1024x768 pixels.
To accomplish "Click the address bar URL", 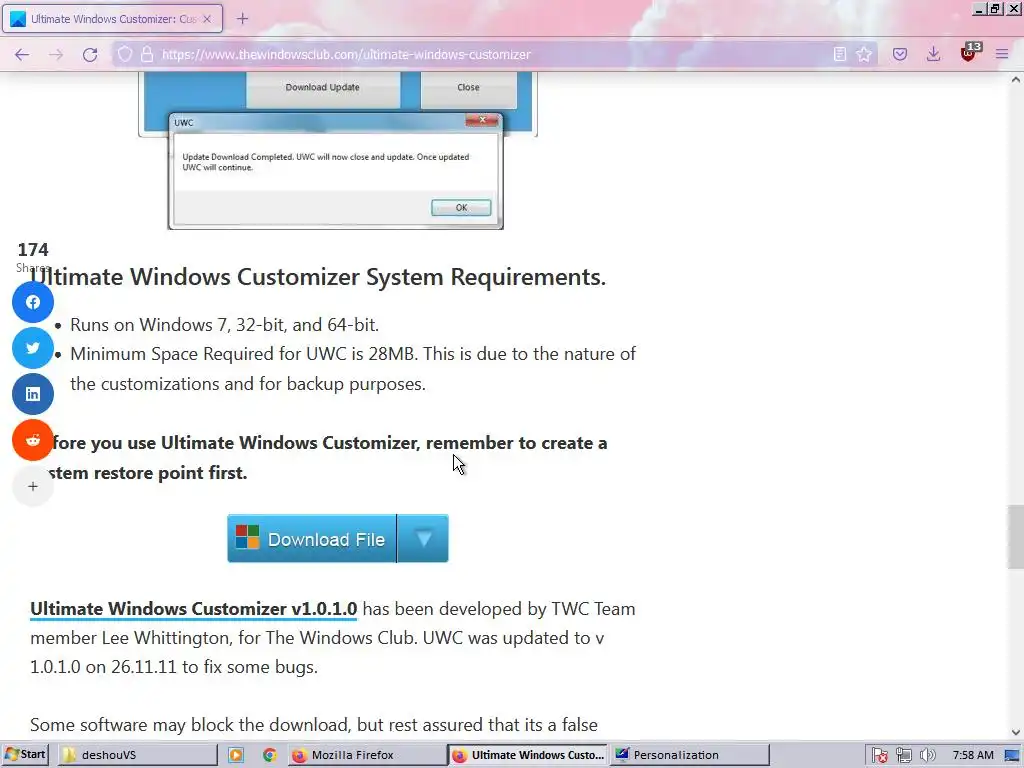I will coord(346,55).
